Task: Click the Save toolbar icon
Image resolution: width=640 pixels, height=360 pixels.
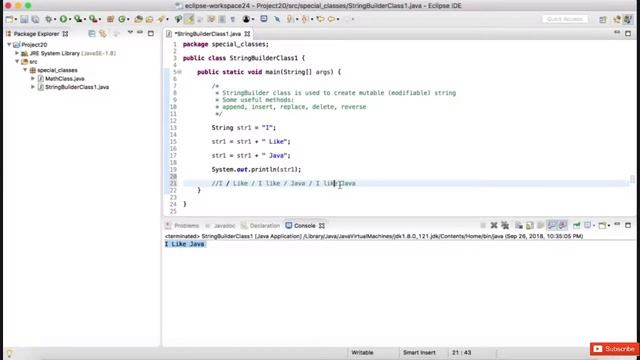Action: pyautogui.click(x=24, y=19)
